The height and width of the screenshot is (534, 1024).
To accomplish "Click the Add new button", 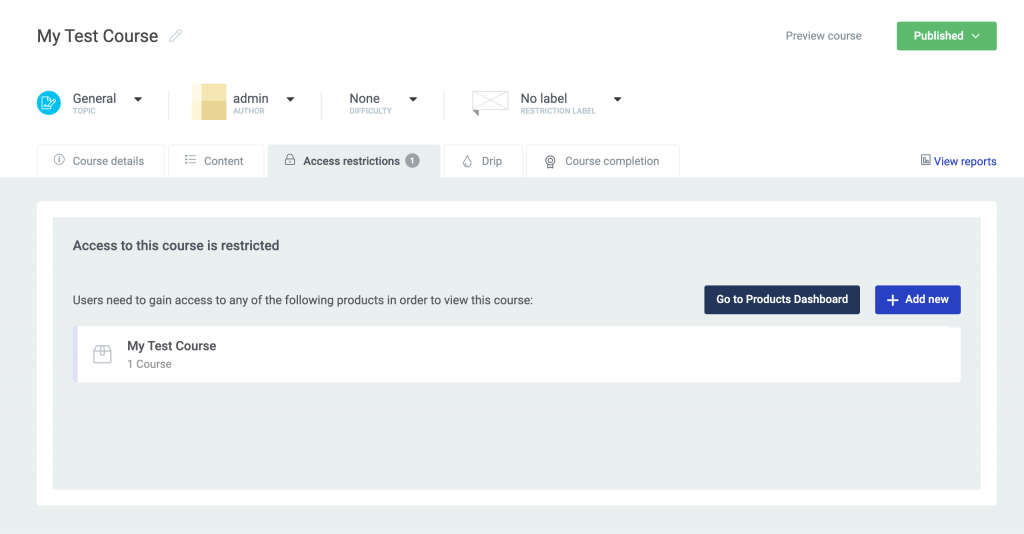I will point(917,299).
